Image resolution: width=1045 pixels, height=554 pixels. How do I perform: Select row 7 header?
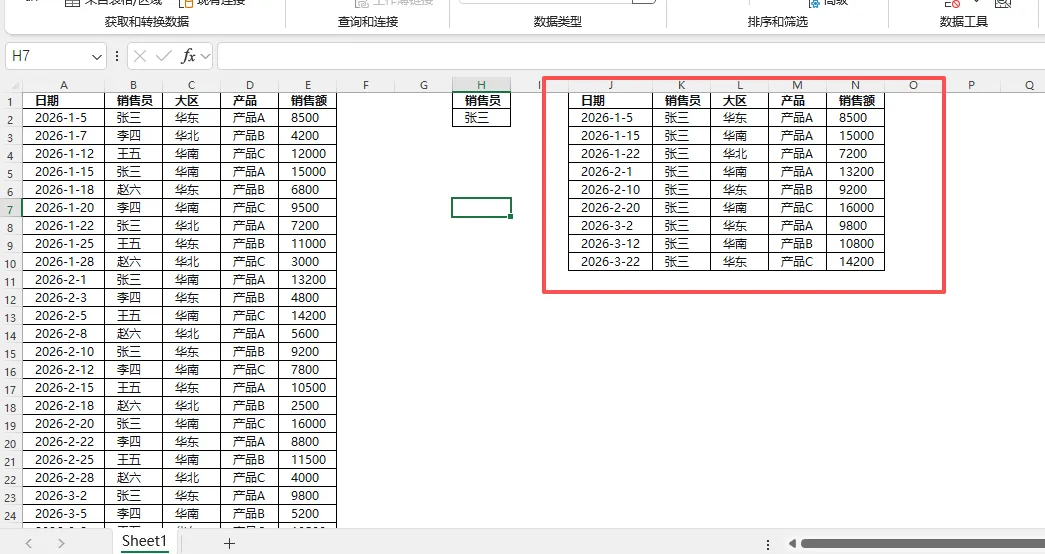pyautogui.click(x=11, y=209)
